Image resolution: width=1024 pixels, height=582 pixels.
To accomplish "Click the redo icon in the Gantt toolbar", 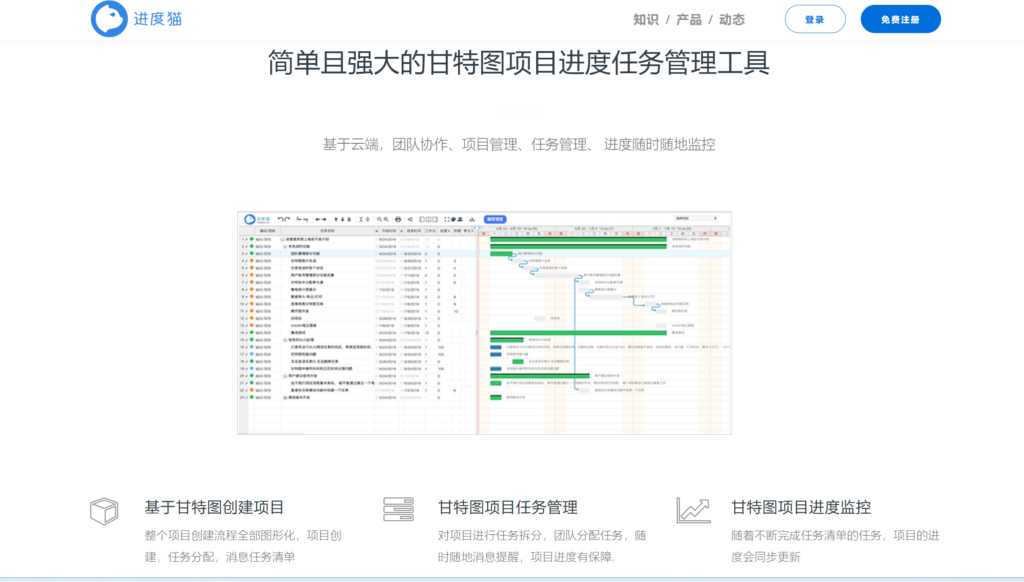I will tap(288, 219).
